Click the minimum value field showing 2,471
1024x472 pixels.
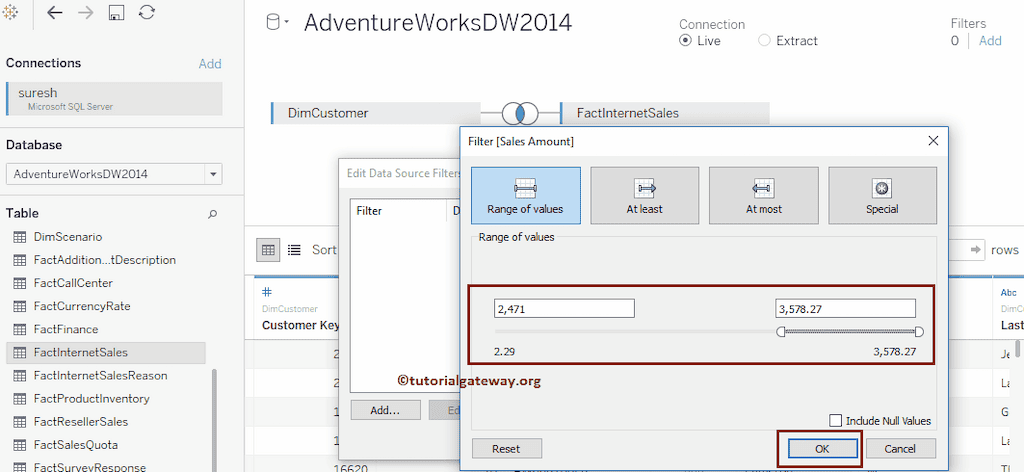point(564,309)
